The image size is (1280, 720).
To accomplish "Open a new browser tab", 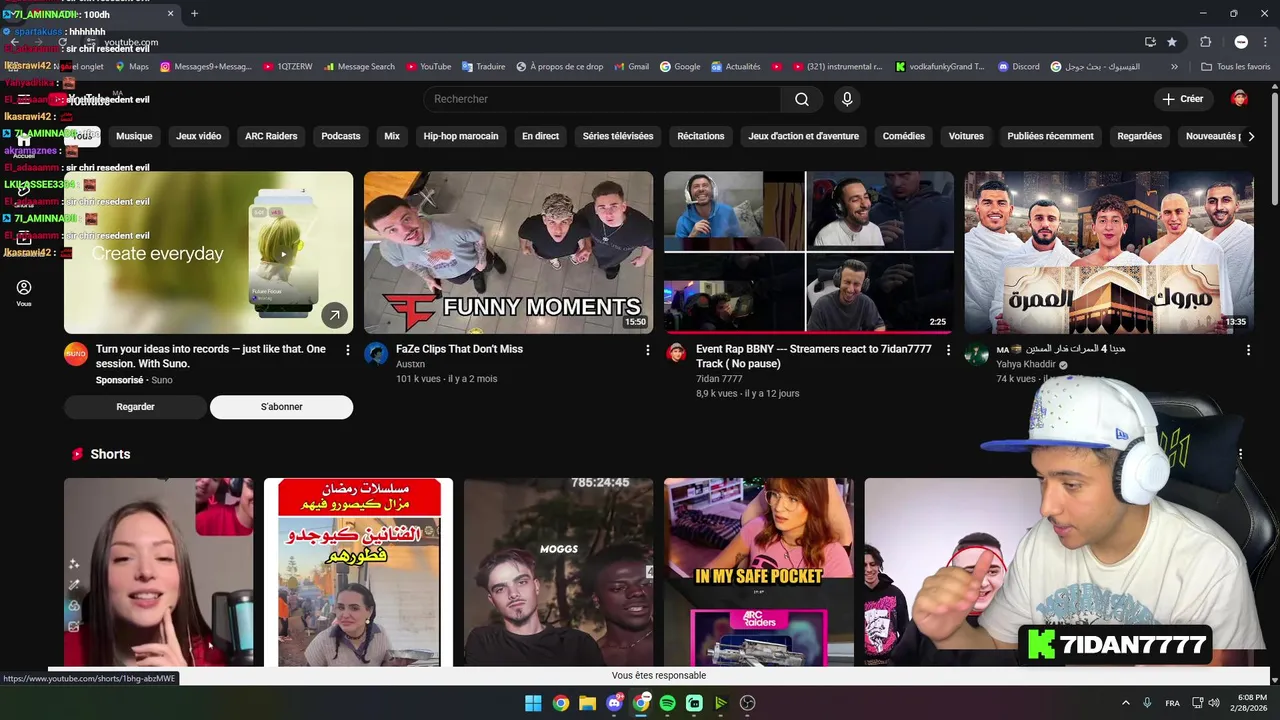I will coord(194,14).
